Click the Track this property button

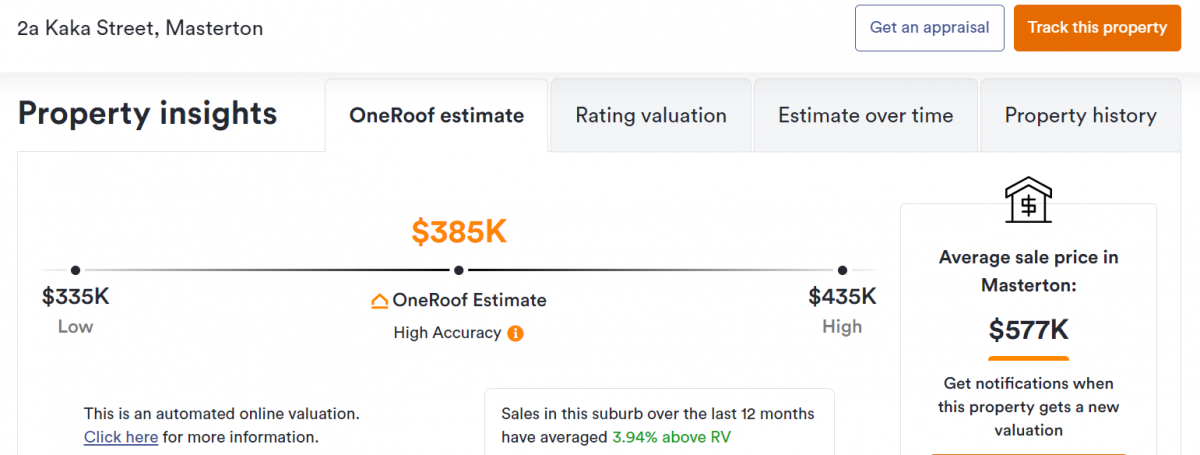[1097, 28]
